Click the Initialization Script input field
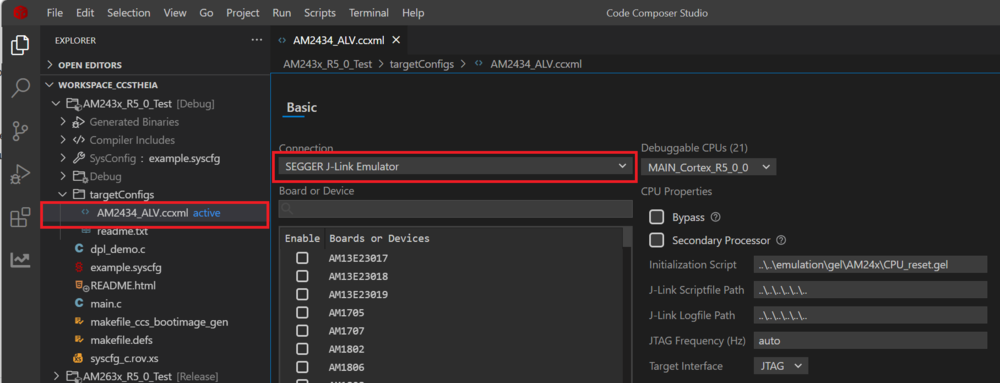 tap(870, 264)
